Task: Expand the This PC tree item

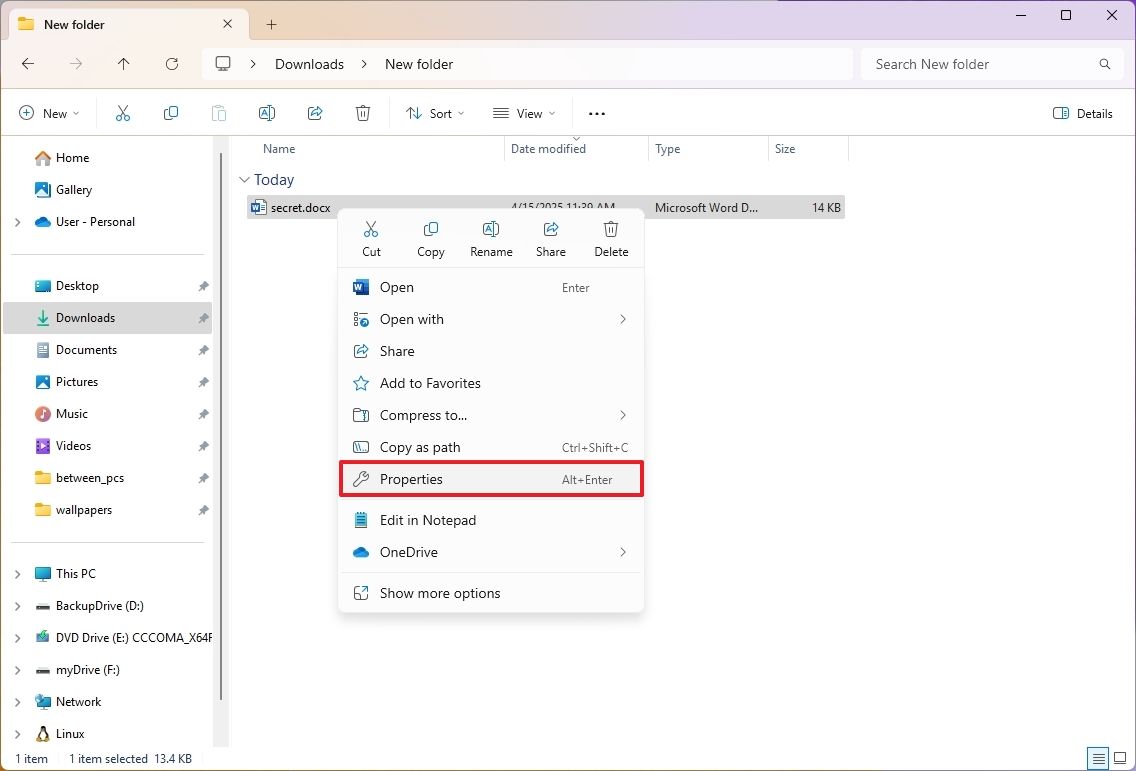Action: pyautogui.click(x=16, y=573)
